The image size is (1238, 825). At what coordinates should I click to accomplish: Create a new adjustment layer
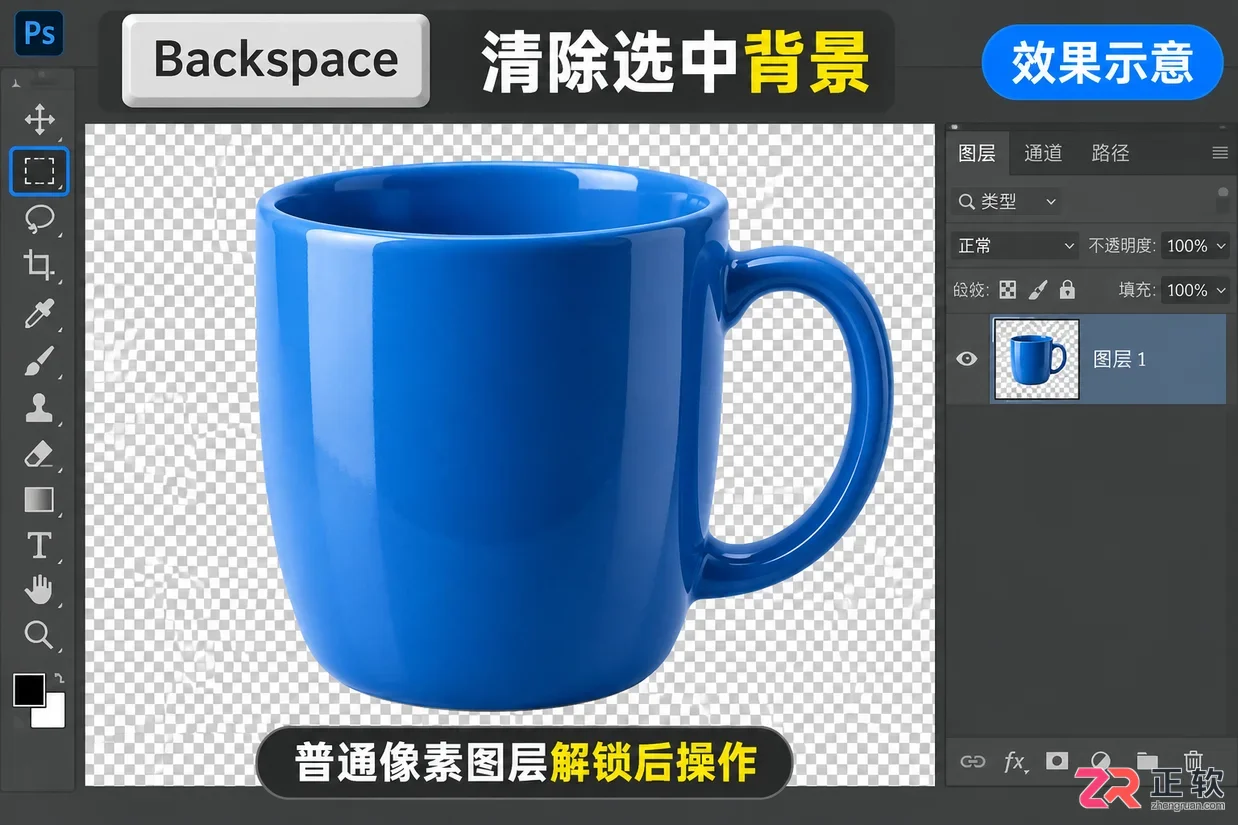click(x=1101, y=762)
